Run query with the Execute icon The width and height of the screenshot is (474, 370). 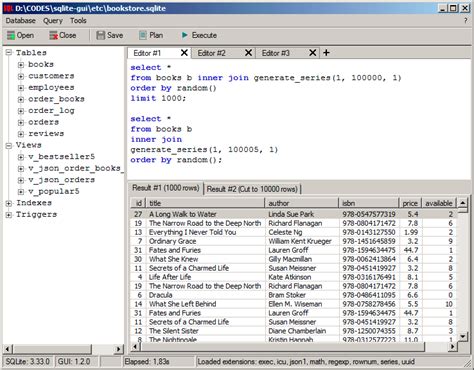[184, 35]
